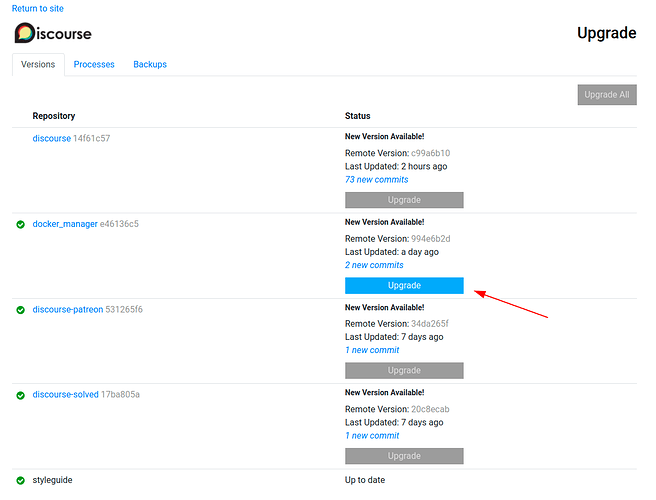Viewport: 656px width, 500px height.
Task: Click 'Last Updated: a day ago' text
Action: [x=392, y=252]
